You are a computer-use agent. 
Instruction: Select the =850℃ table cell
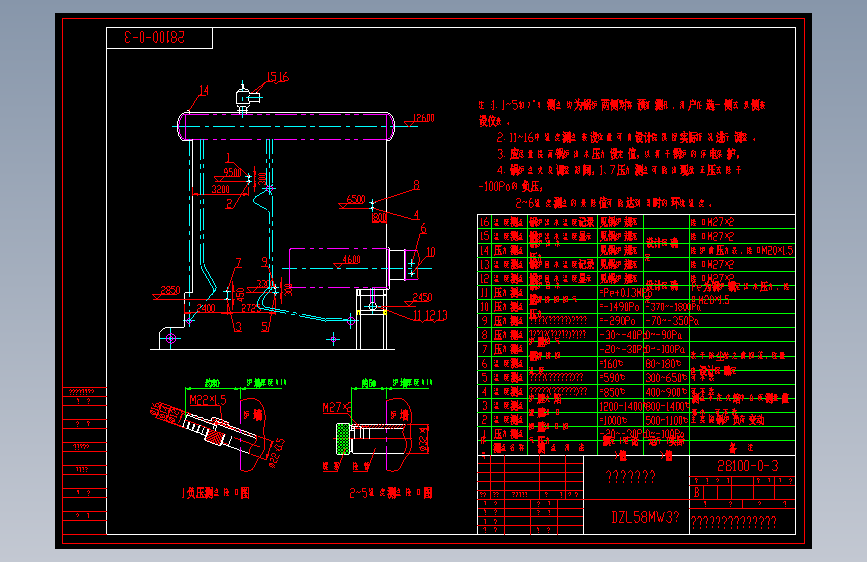612,392
